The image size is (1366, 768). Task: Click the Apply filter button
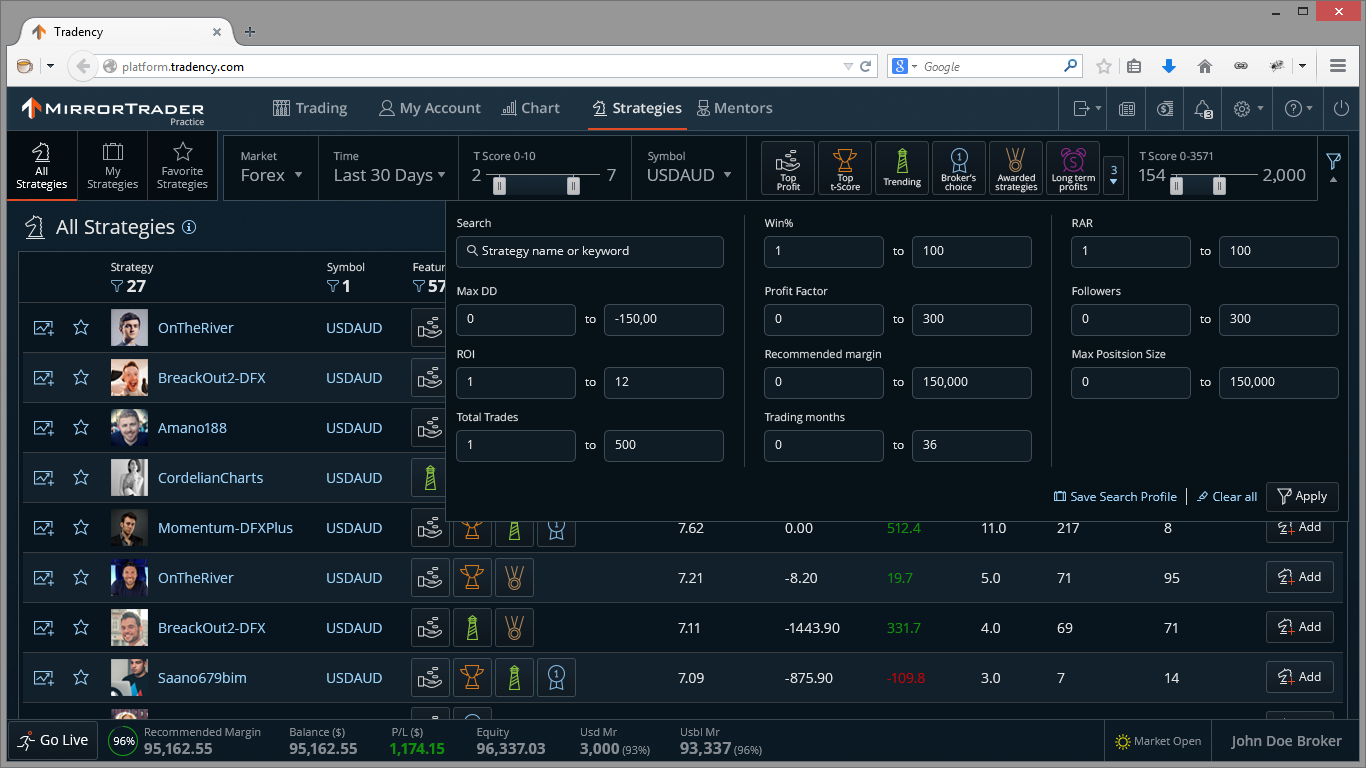[1302, 496]
